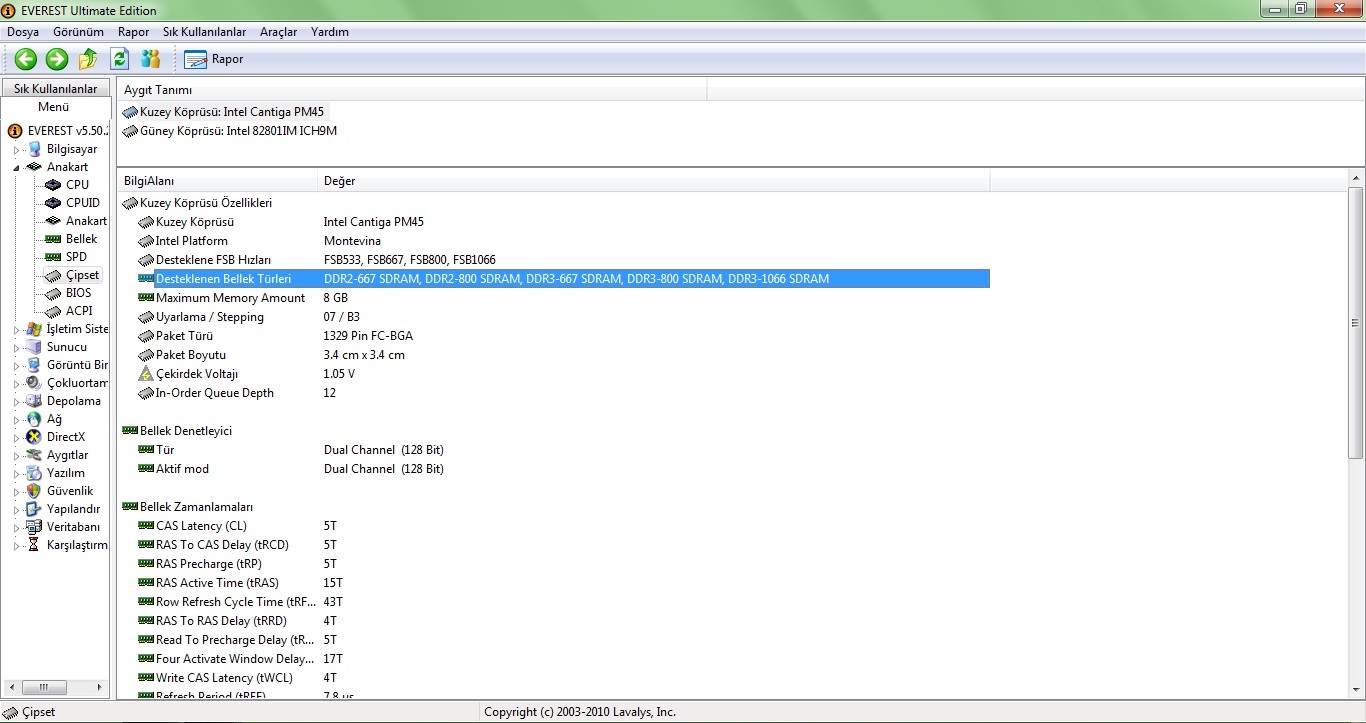Select the Çipset tree item

tap(83, 275)
